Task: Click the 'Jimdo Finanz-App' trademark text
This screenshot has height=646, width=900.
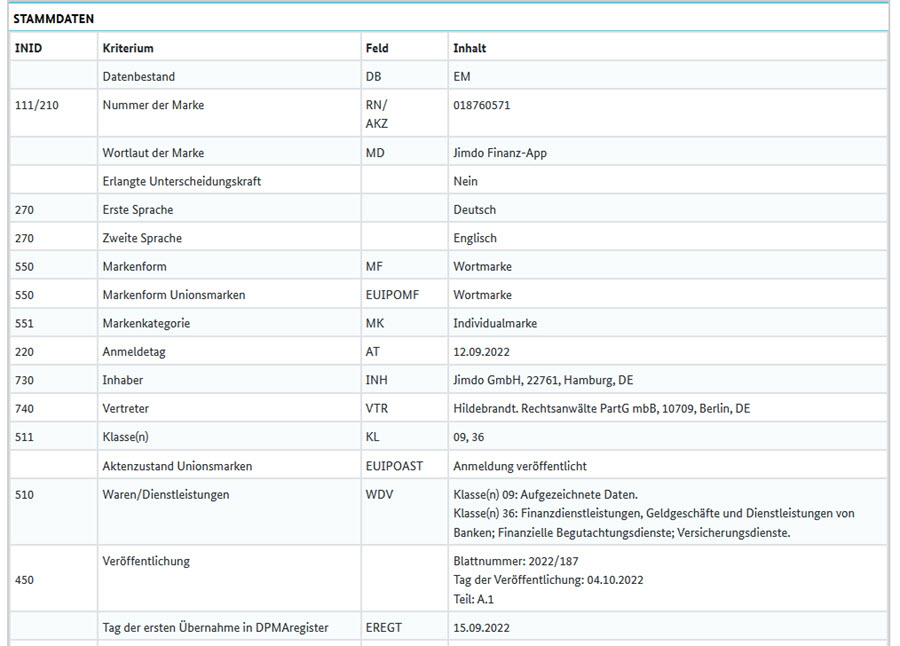Action: pyautogui.click(x=500, y=153)
